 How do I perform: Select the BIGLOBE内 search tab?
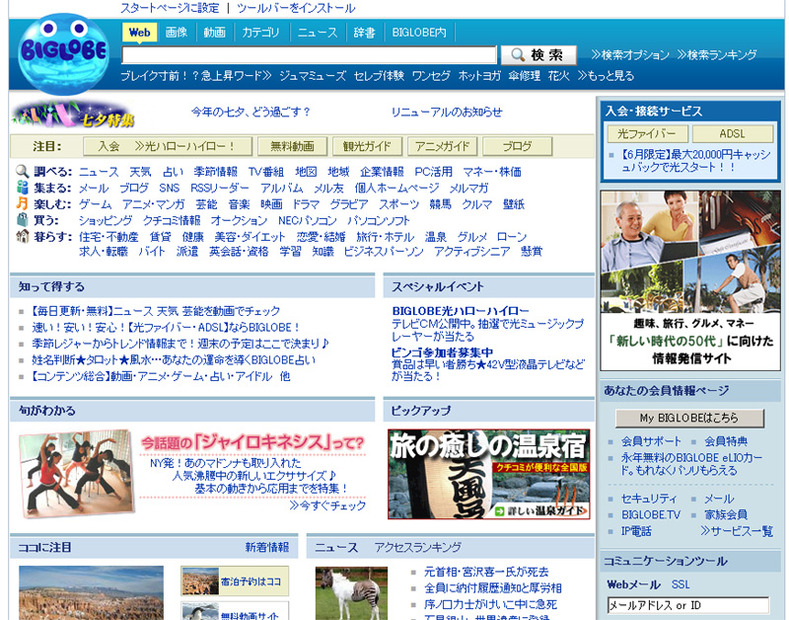point(419,33)
